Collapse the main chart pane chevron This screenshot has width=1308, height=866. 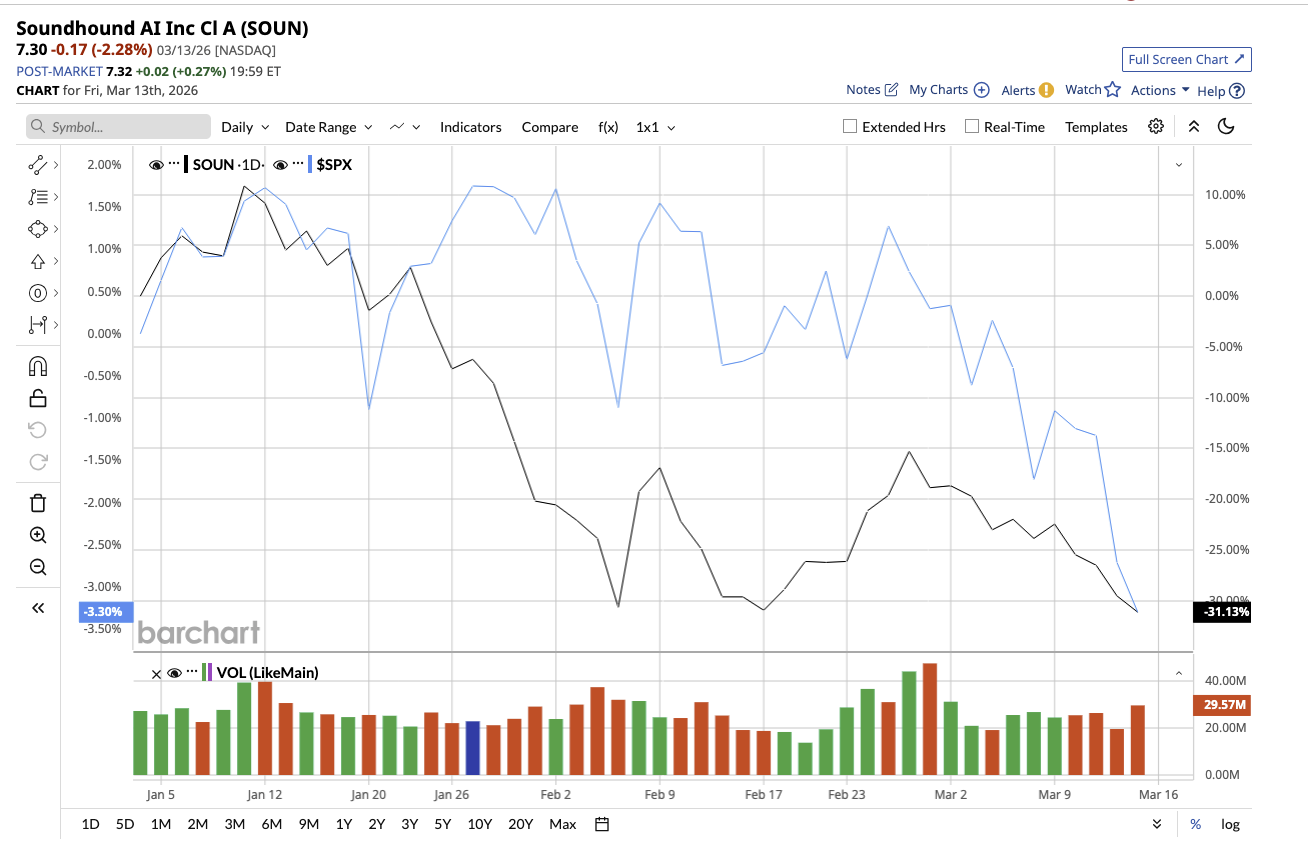pyautogui.click(x=1179, y=164)
